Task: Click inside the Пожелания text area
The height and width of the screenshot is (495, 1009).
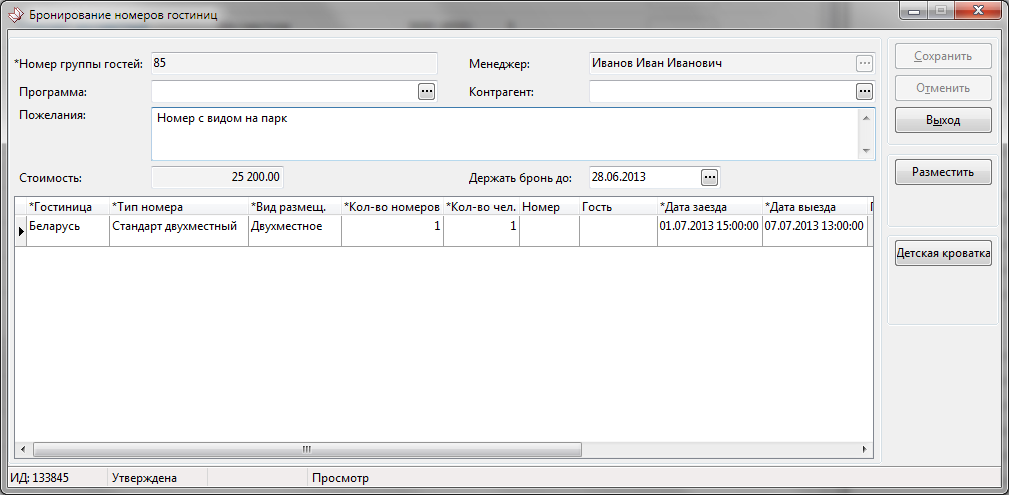Action: coord(500,133)
